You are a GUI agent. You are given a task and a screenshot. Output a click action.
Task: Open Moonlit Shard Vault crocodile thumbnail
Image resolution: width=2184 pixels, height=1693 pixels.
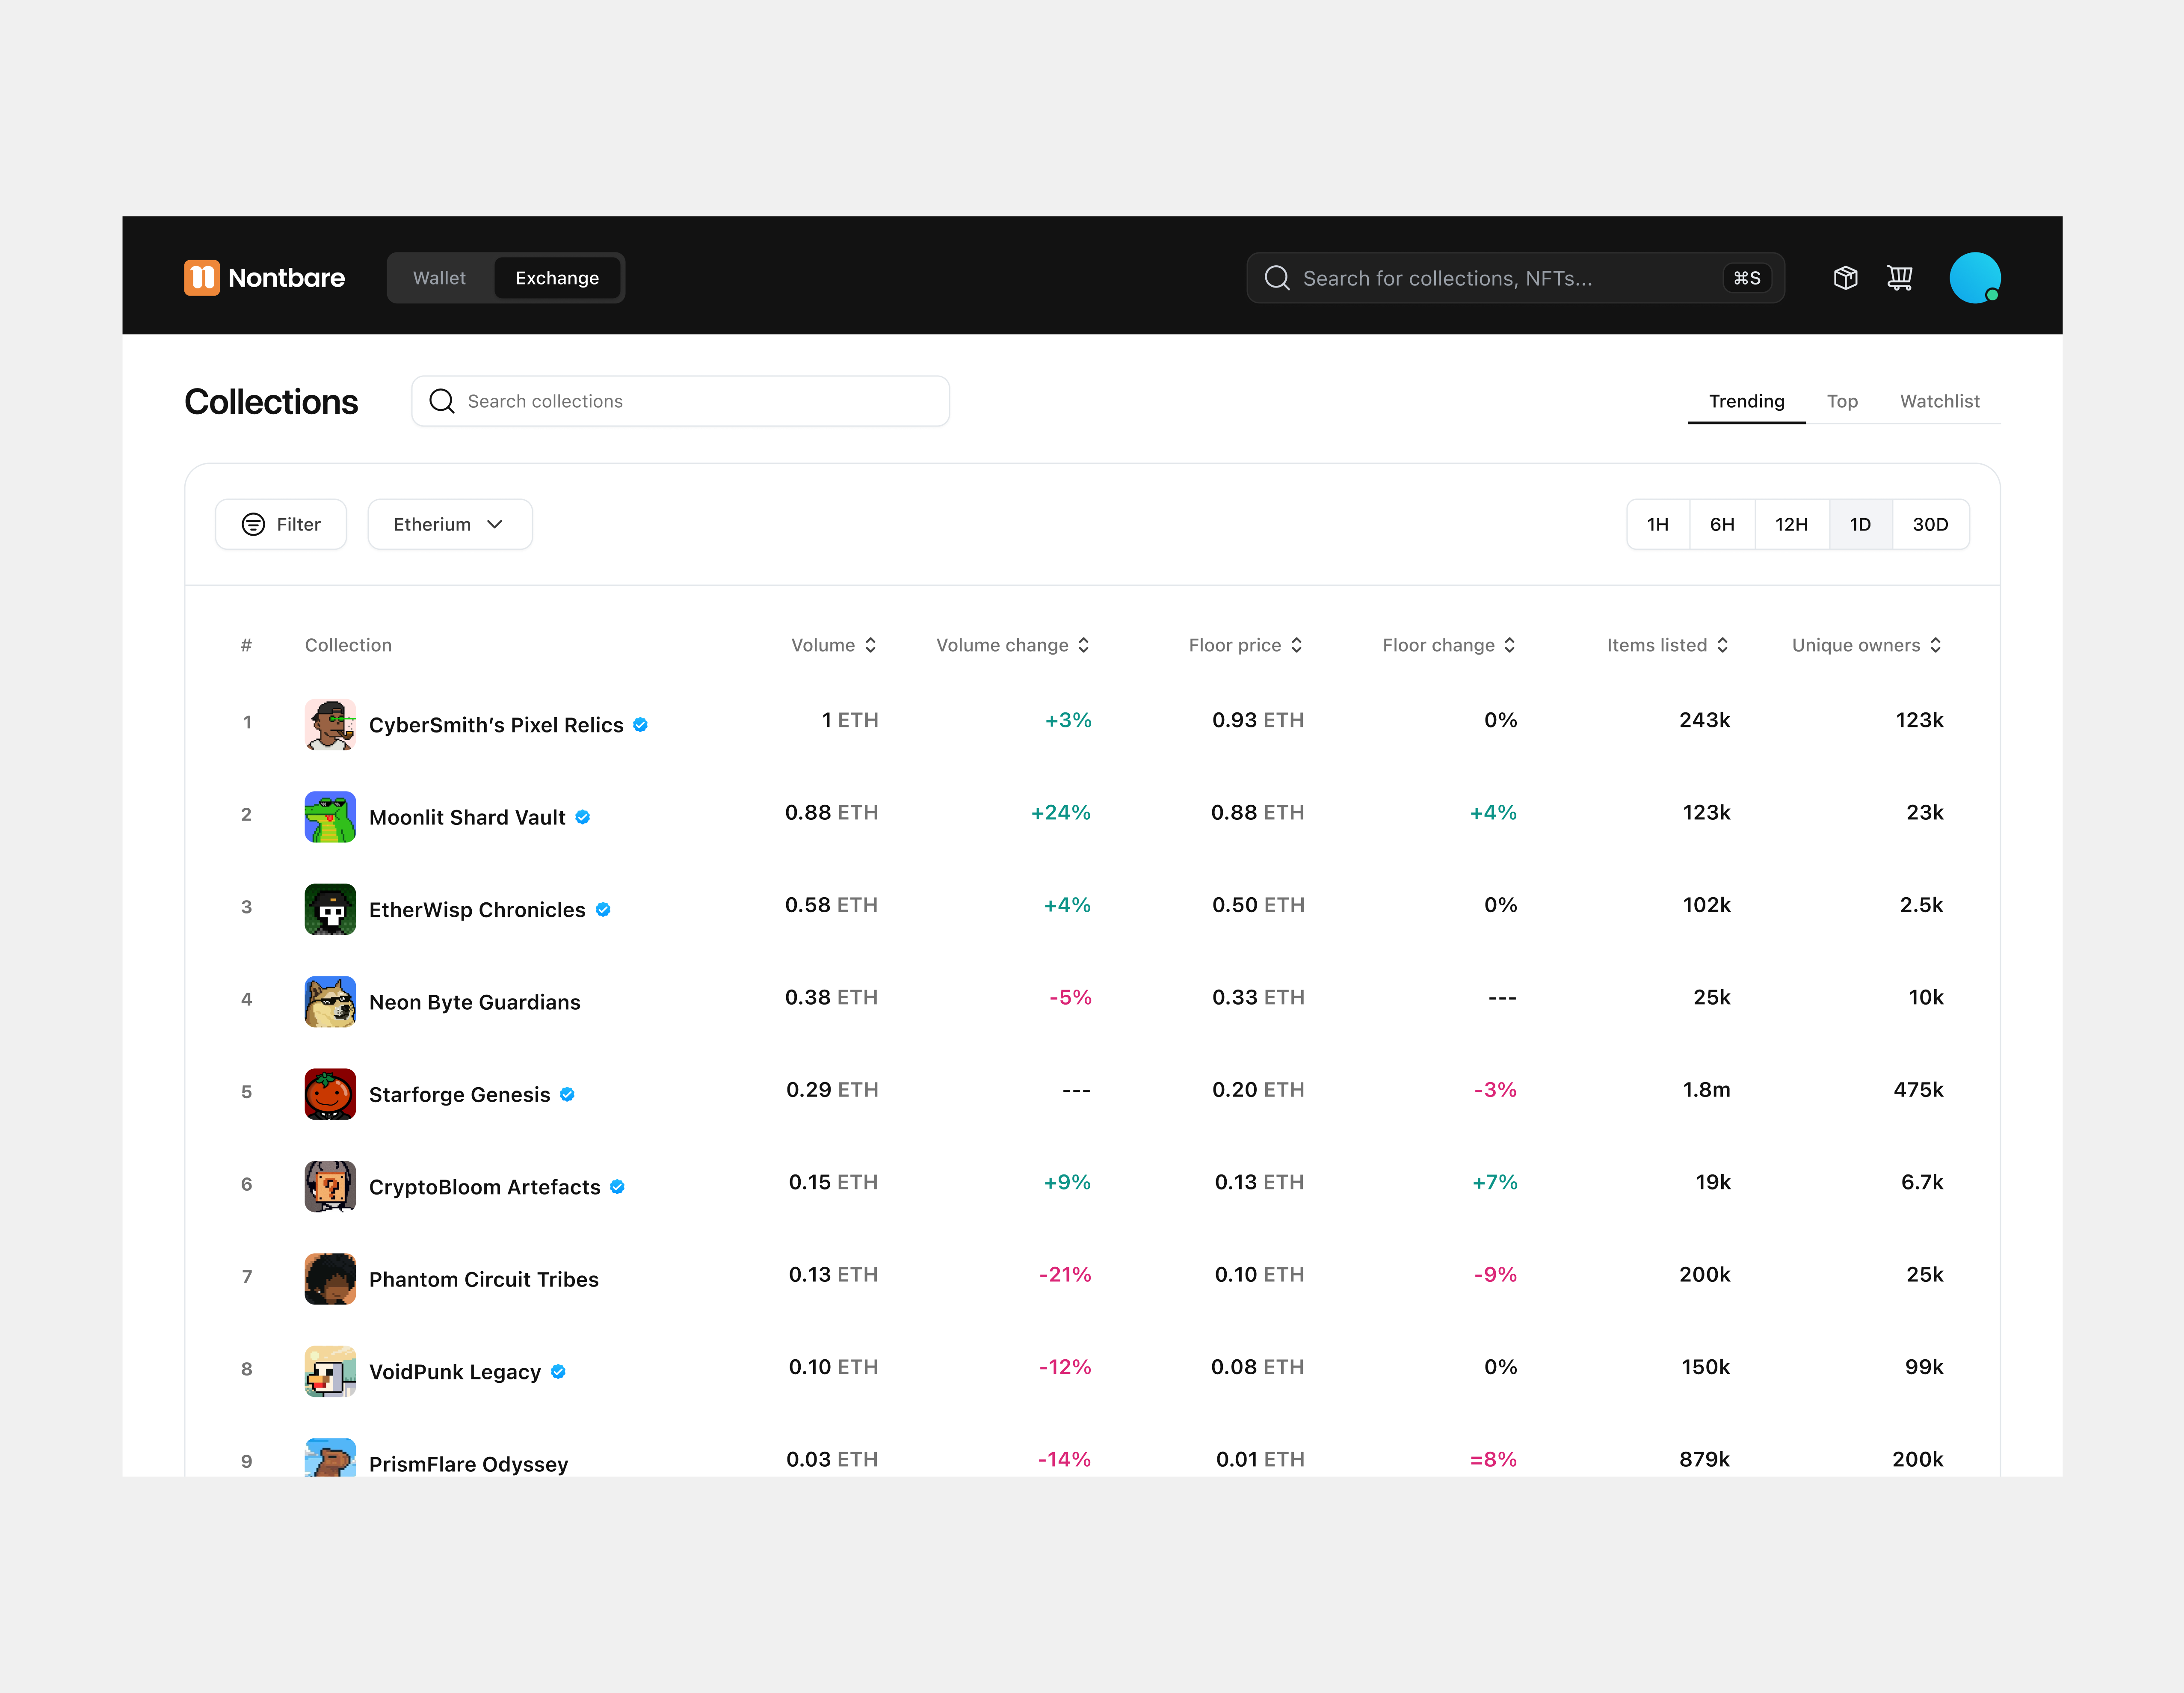click(x=330, y=817)
